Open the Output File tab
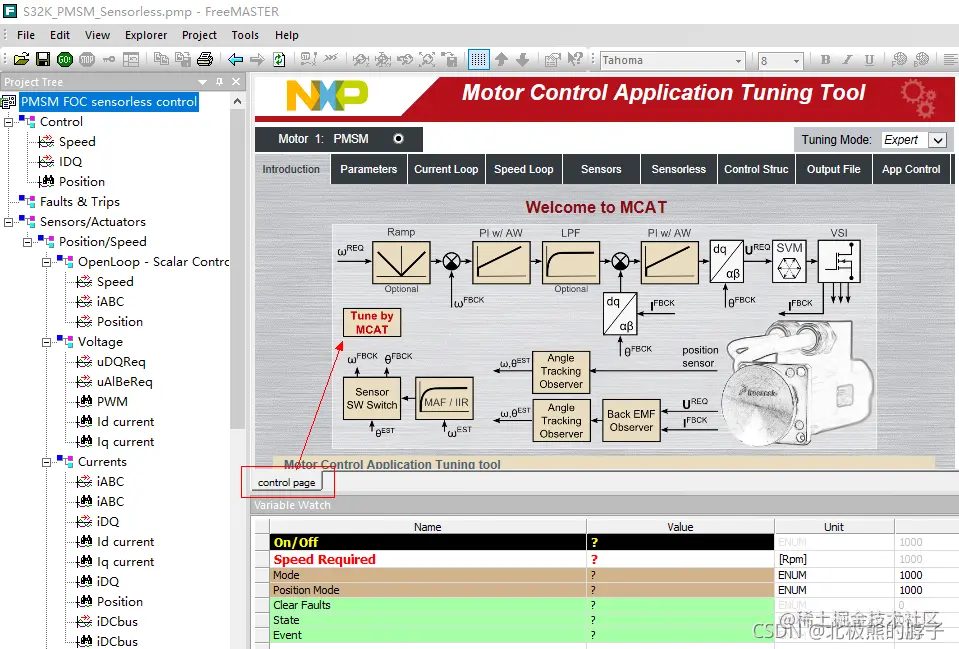The height and width of the screenshot is (649, 959). [833, 169]
